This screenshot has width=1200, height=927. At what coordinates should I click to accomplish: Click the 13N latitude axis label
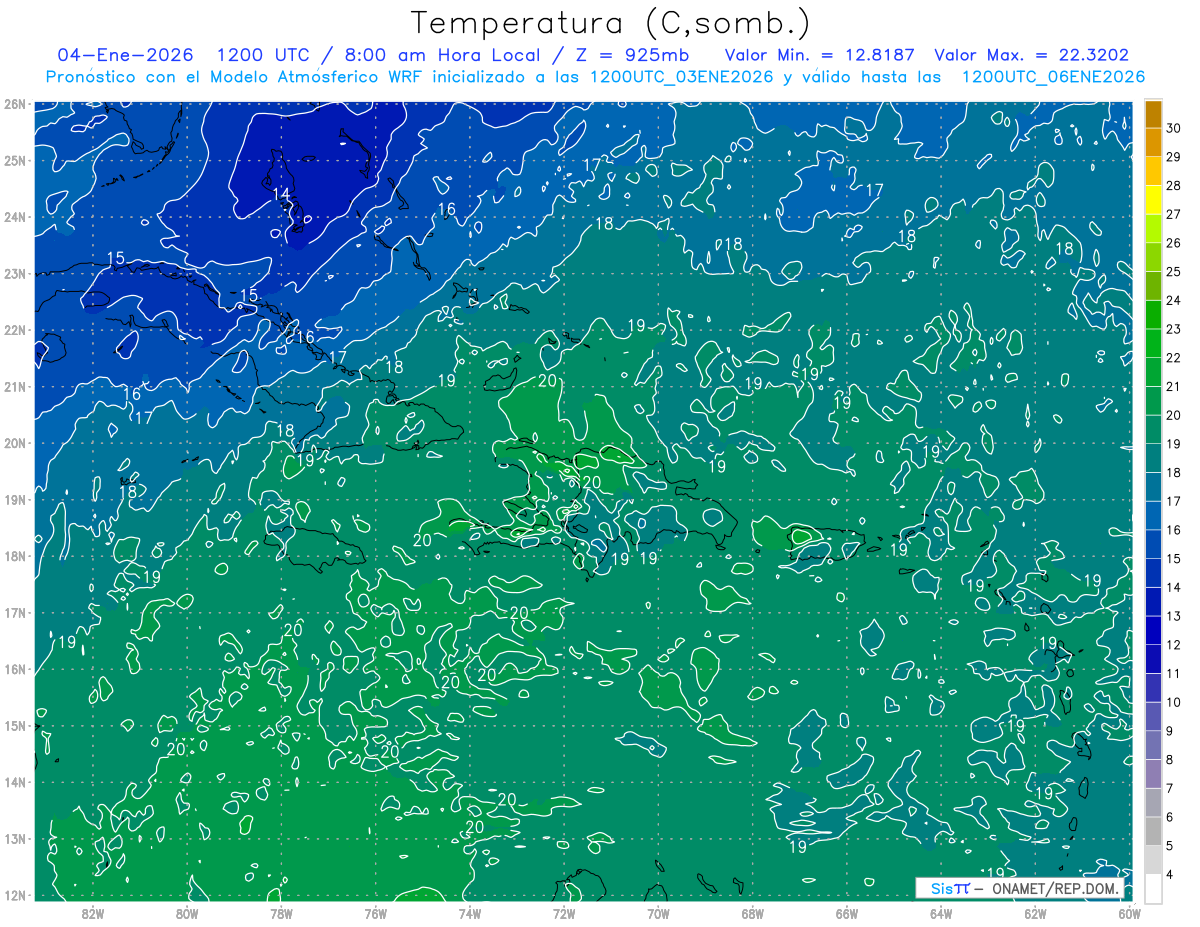tap(14, 838)
